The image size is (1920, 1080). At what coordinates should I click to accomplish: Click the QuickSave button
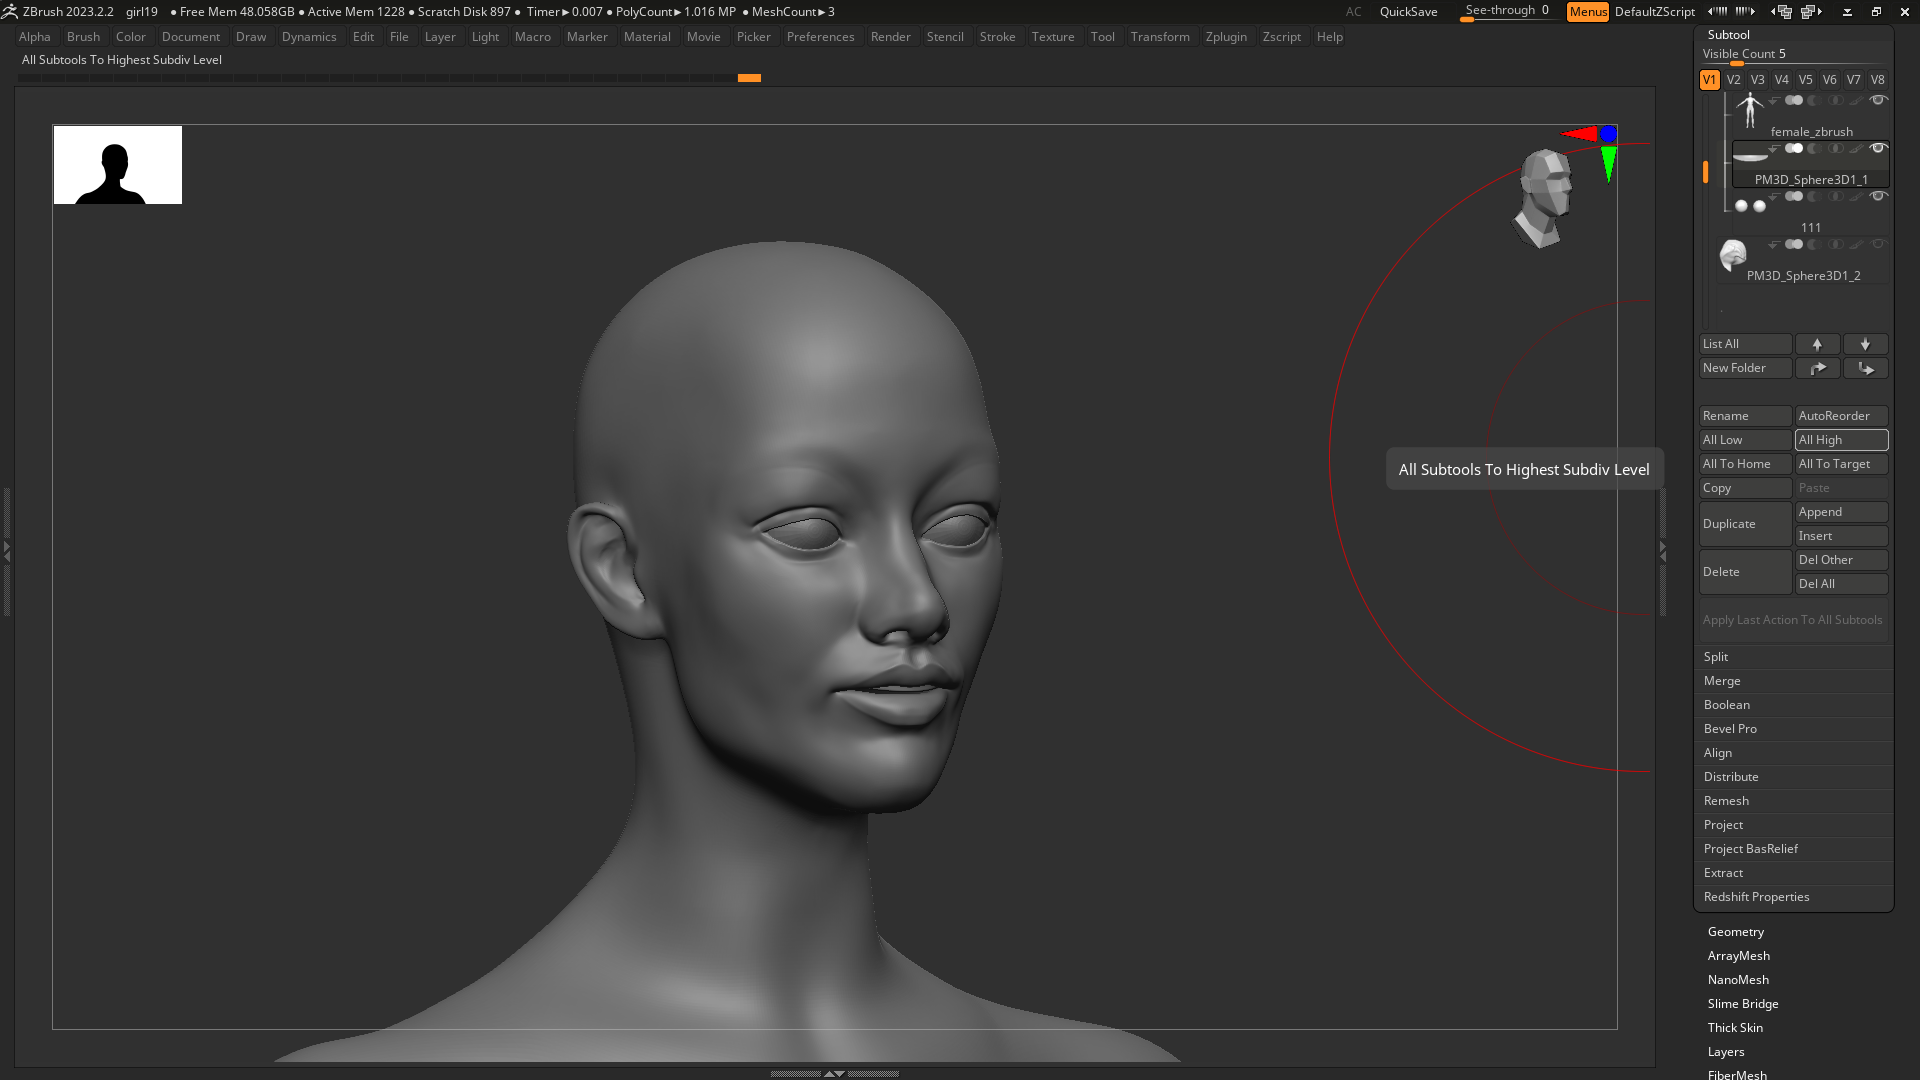pos(1408,12)
